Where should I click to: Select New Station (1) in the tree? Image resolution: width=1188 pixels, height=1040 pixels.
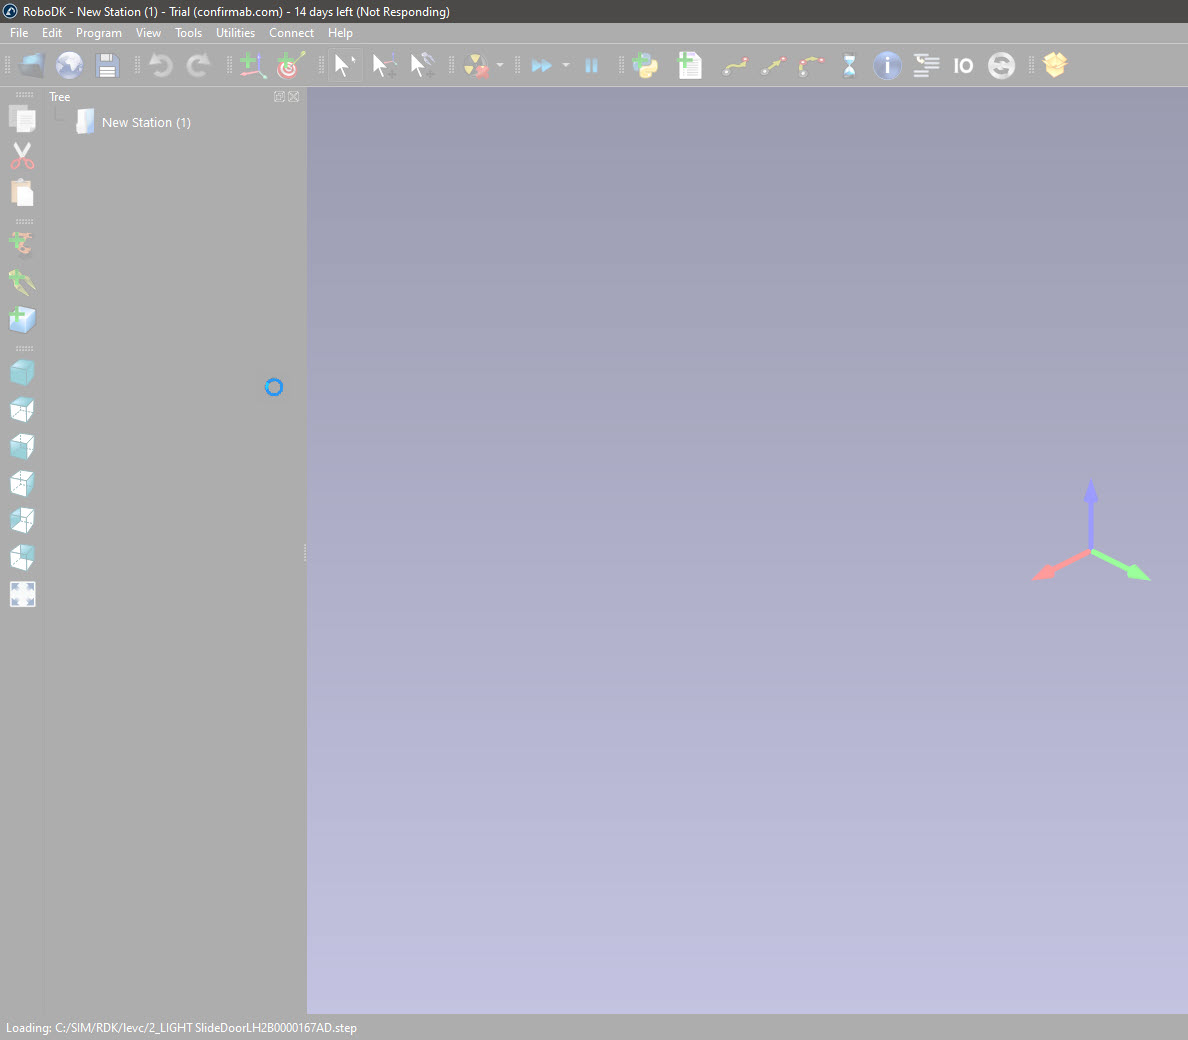coord(146,123)
